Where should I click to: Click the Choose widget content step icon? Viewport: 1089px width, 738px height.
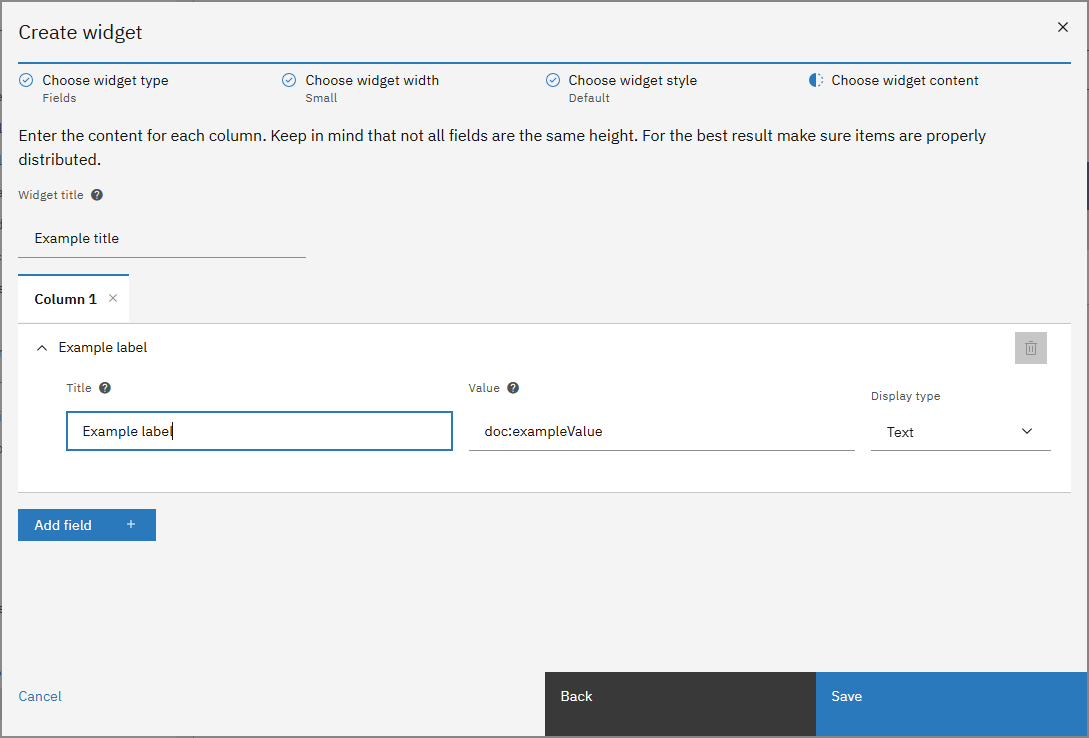pos(816,80)
